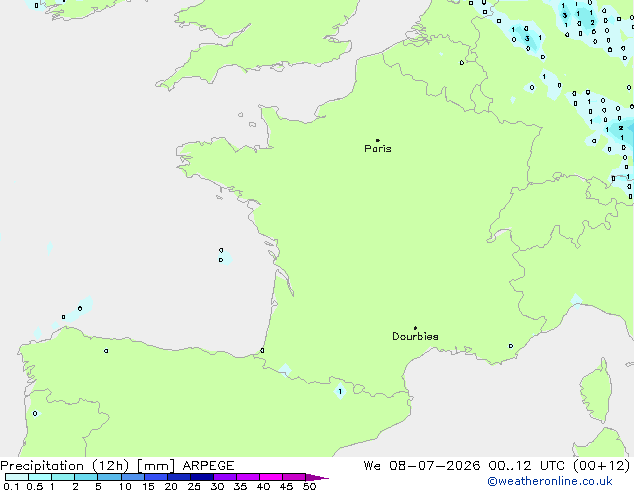The height and width of the screenshot is (490, 634).
Task: Pick legend swatch between 40 and 45
Action: click(x=271, y=477)
